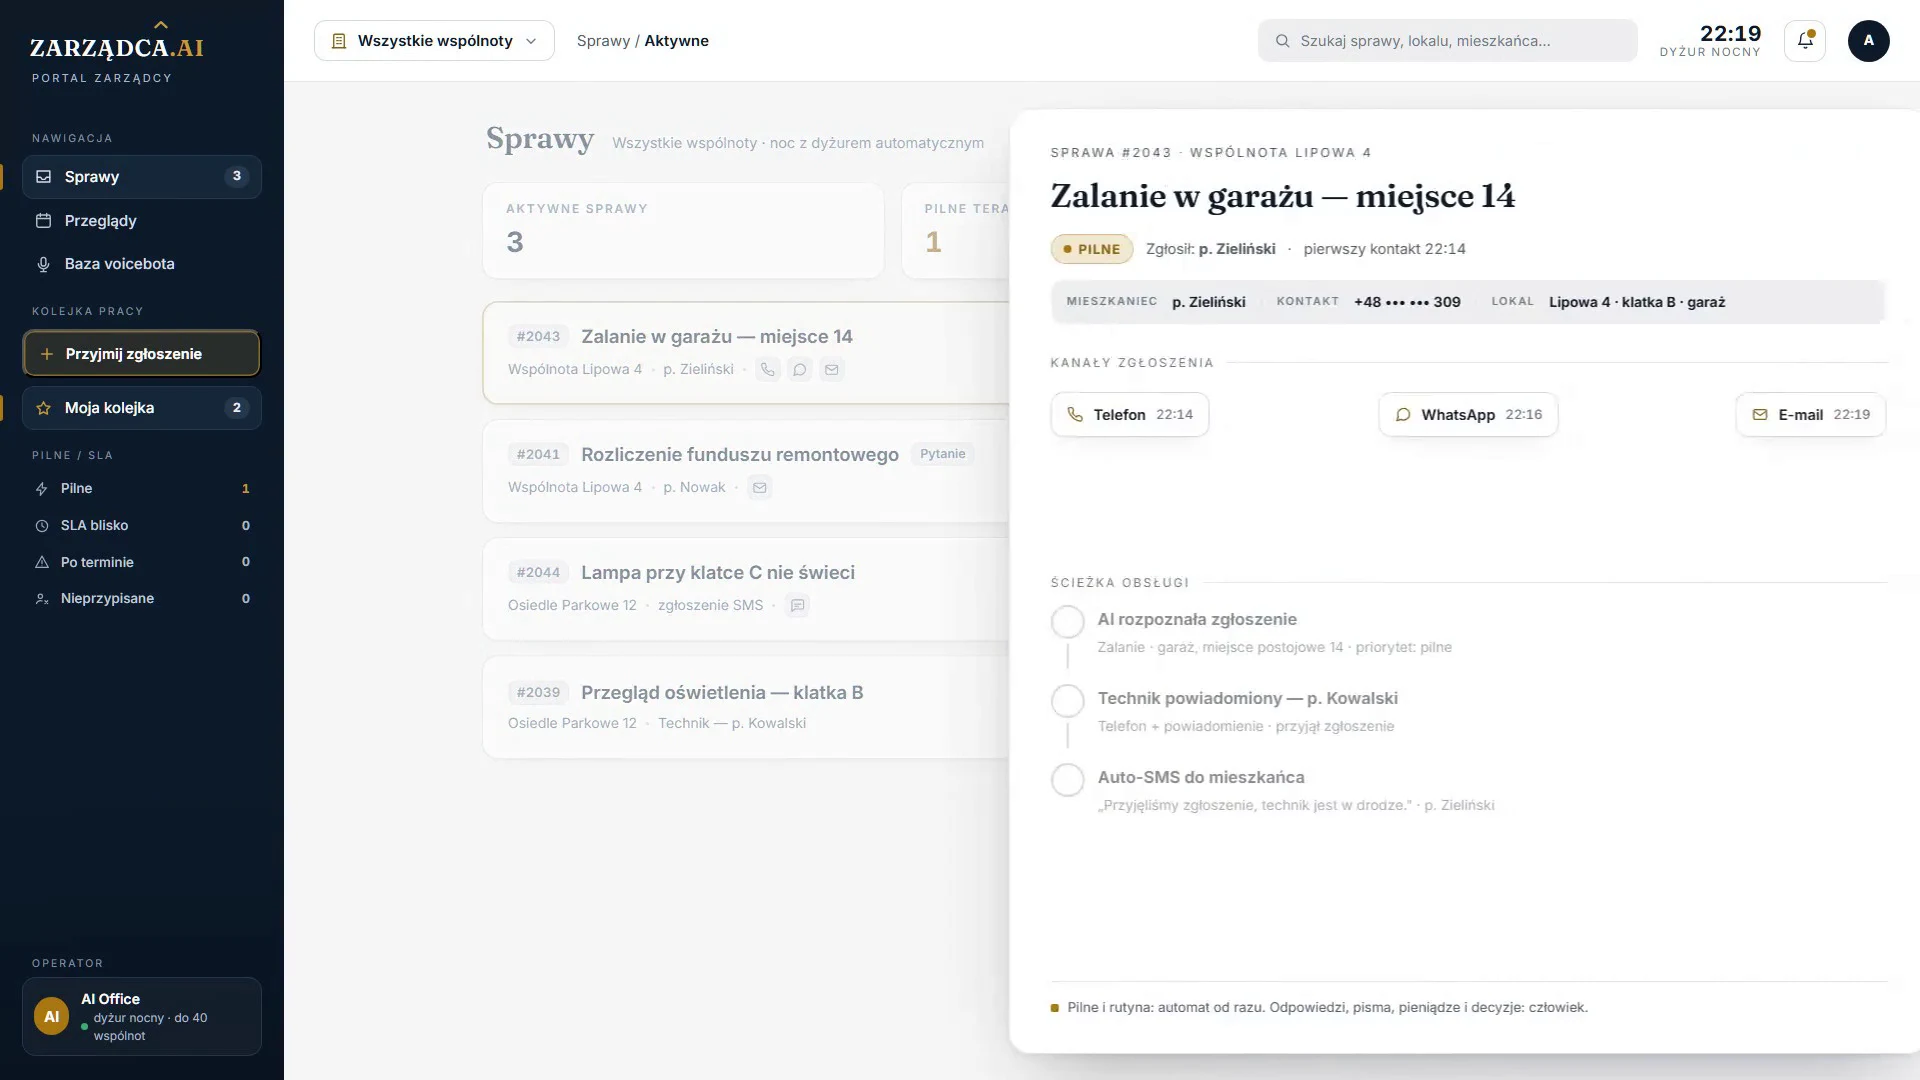Click step circle for AI rozpoznała zgłoszenie
Image resolution: width=1920 pixels, height=1080 pixels.
click(x=1068, y=622)
